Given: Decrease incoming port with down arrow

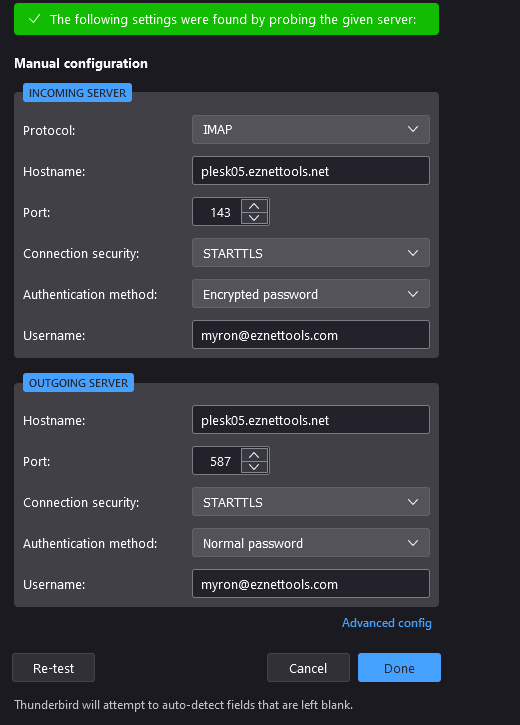Looking at the screenshot, I should pyautogui.click(x=254, y=217).
